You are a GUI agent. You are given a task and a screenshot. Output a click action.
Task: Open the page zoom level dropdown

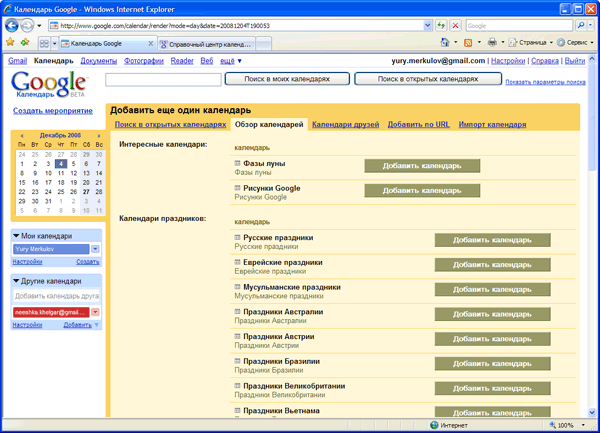pos(583,425)
